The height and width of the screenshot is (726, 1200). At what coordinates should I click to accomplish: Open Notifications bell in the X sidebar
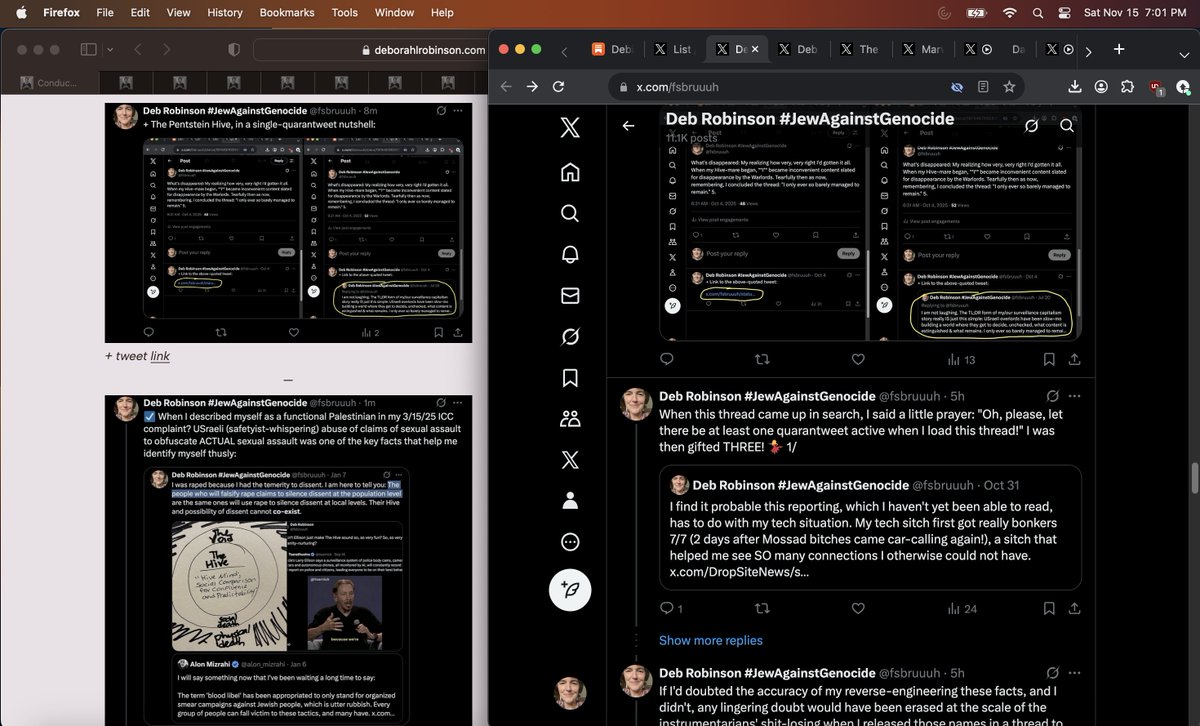(x=570, y=254)
